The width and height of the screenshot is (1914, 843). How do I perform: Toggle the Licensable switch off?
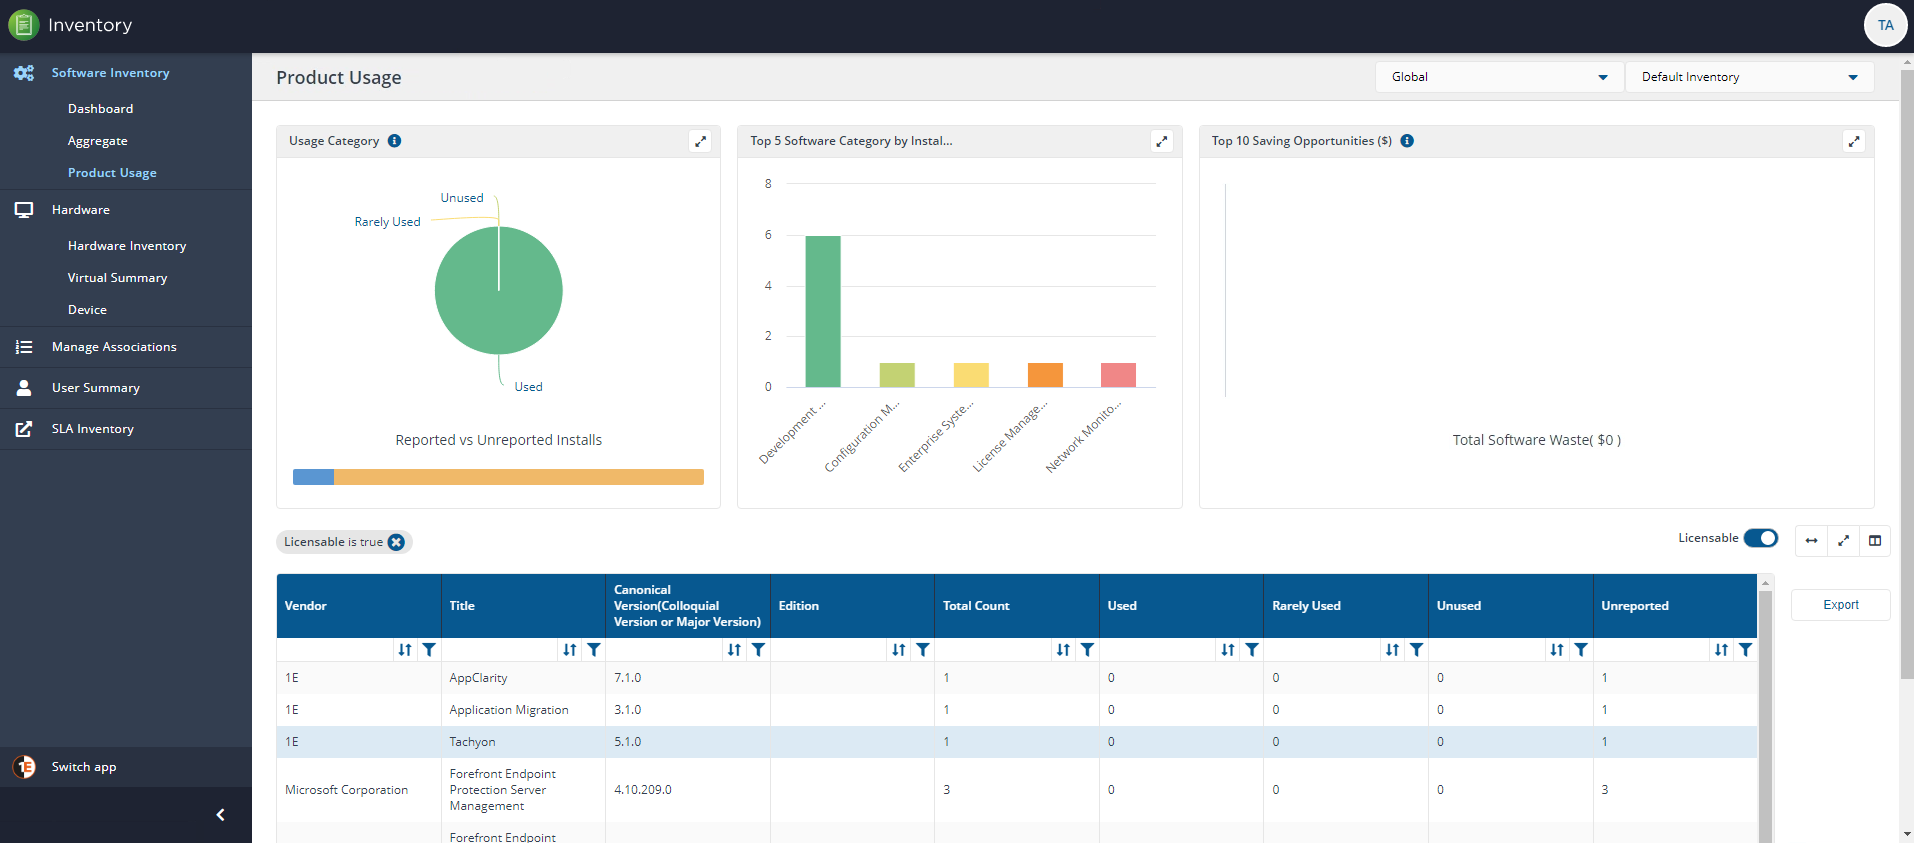1760,538
